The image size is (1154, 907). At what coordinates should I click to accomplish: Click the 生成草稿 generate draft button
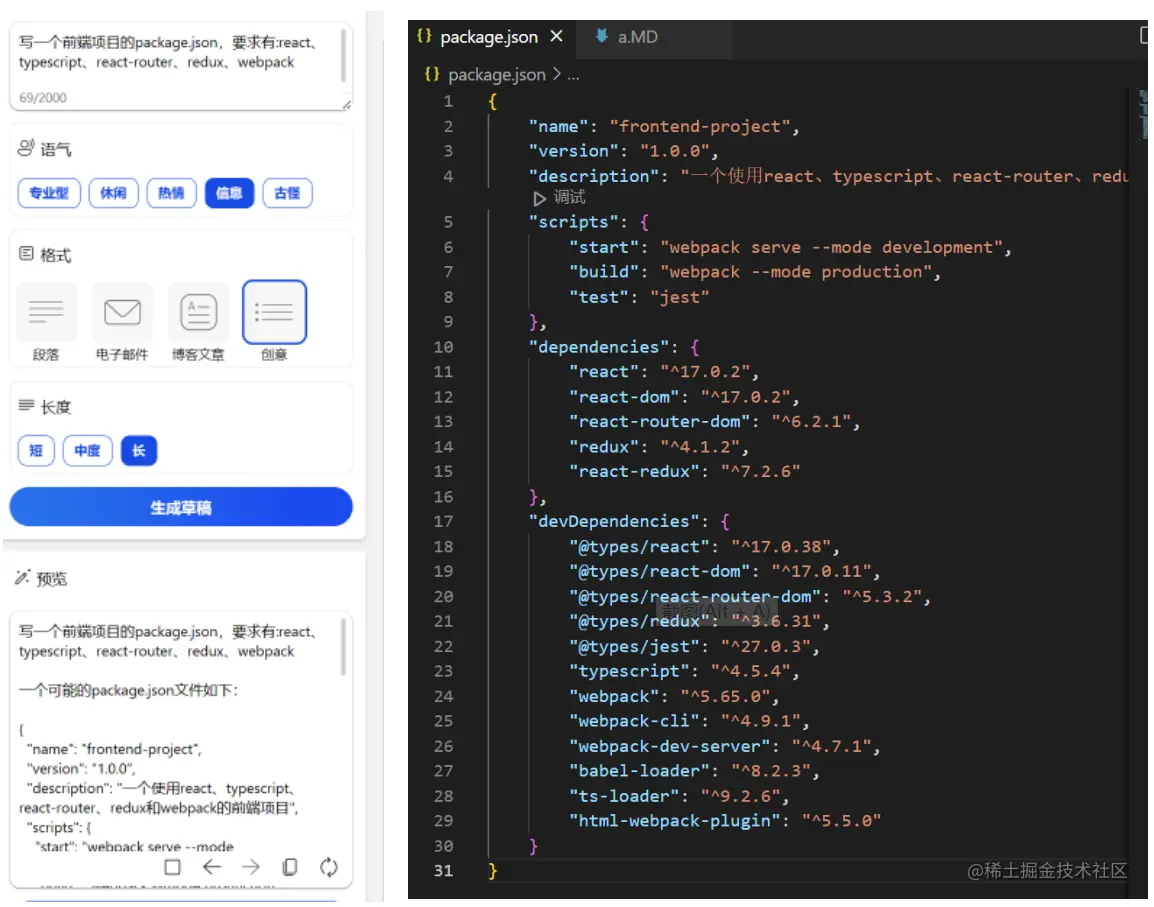(181, 507)
